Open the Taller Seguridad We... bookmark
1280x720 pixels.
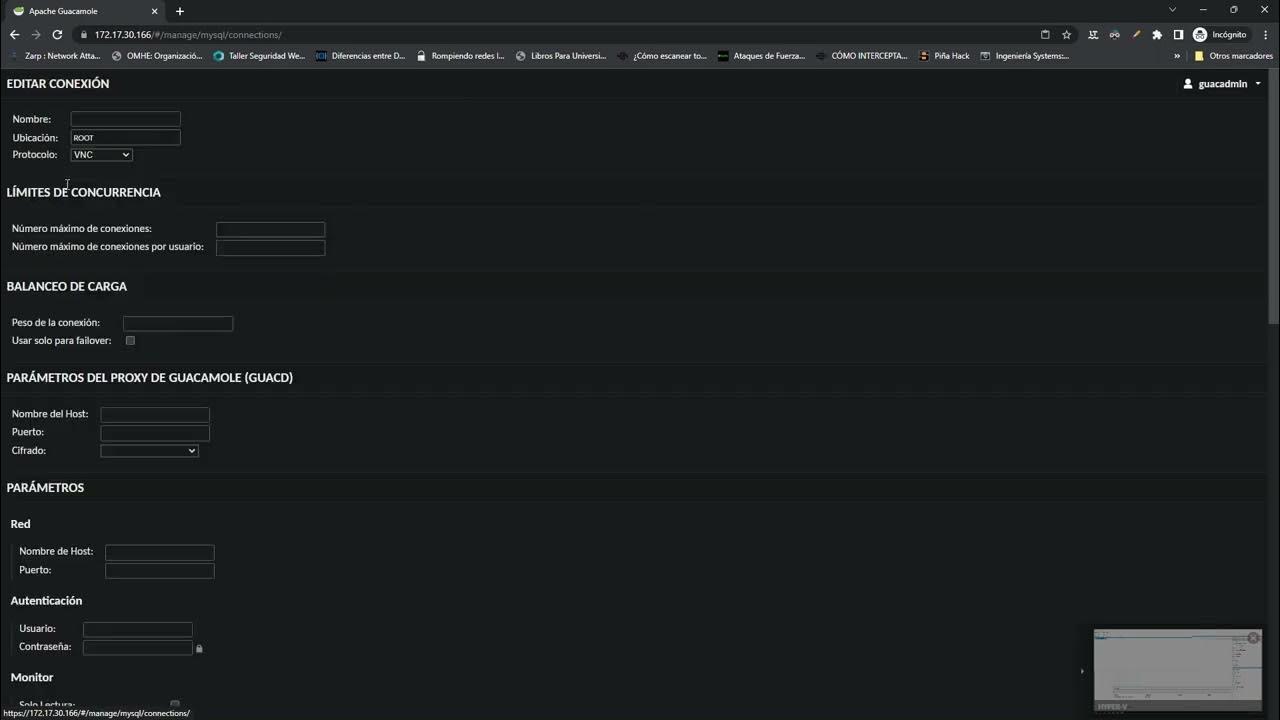260,56
